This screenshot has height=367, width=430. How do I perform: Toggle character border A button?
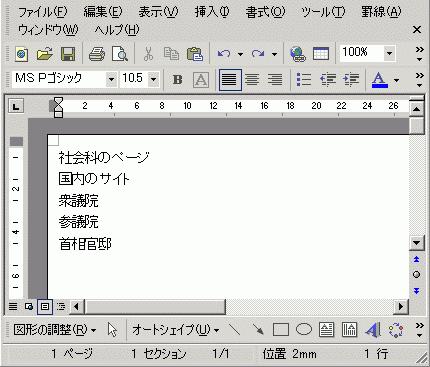[x=201, y=80]
